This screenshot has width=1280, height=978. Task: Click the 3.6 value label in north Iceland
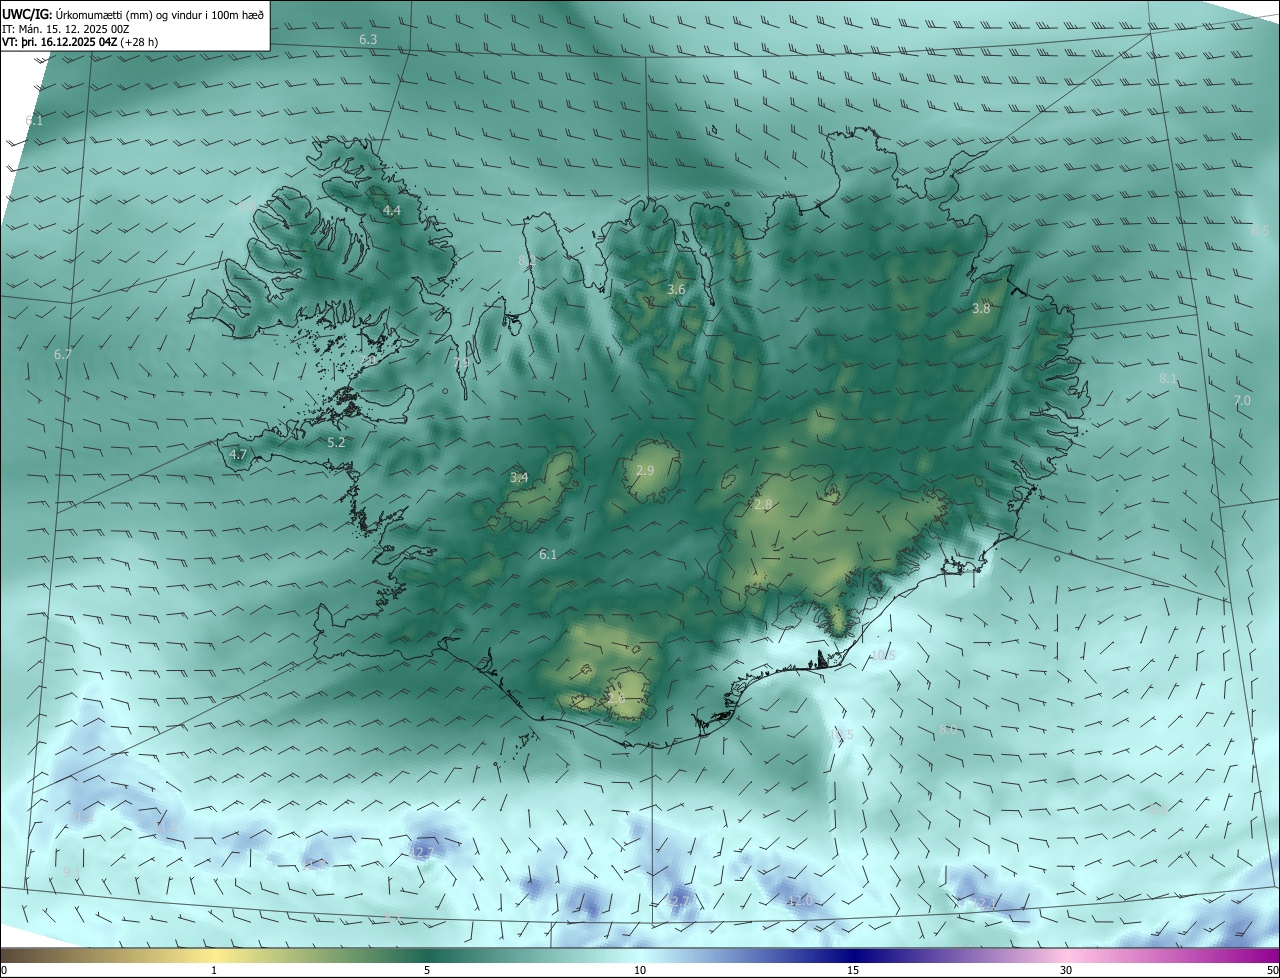676,290
